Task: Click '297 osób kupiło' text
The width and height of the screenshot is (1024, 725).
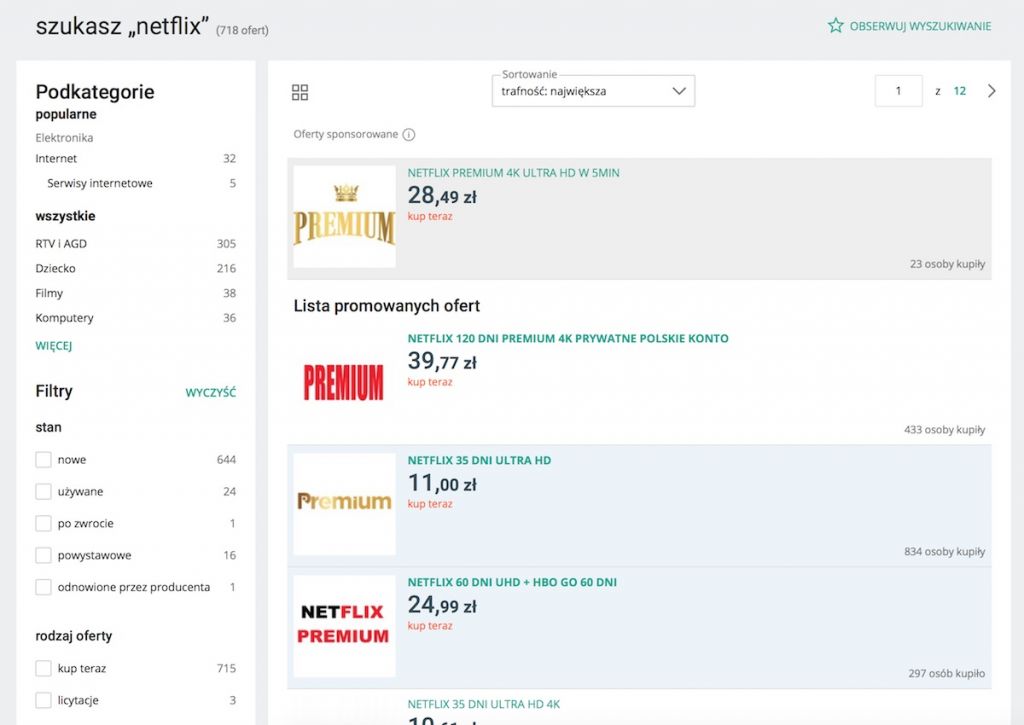Action: (x=946, y=673)
